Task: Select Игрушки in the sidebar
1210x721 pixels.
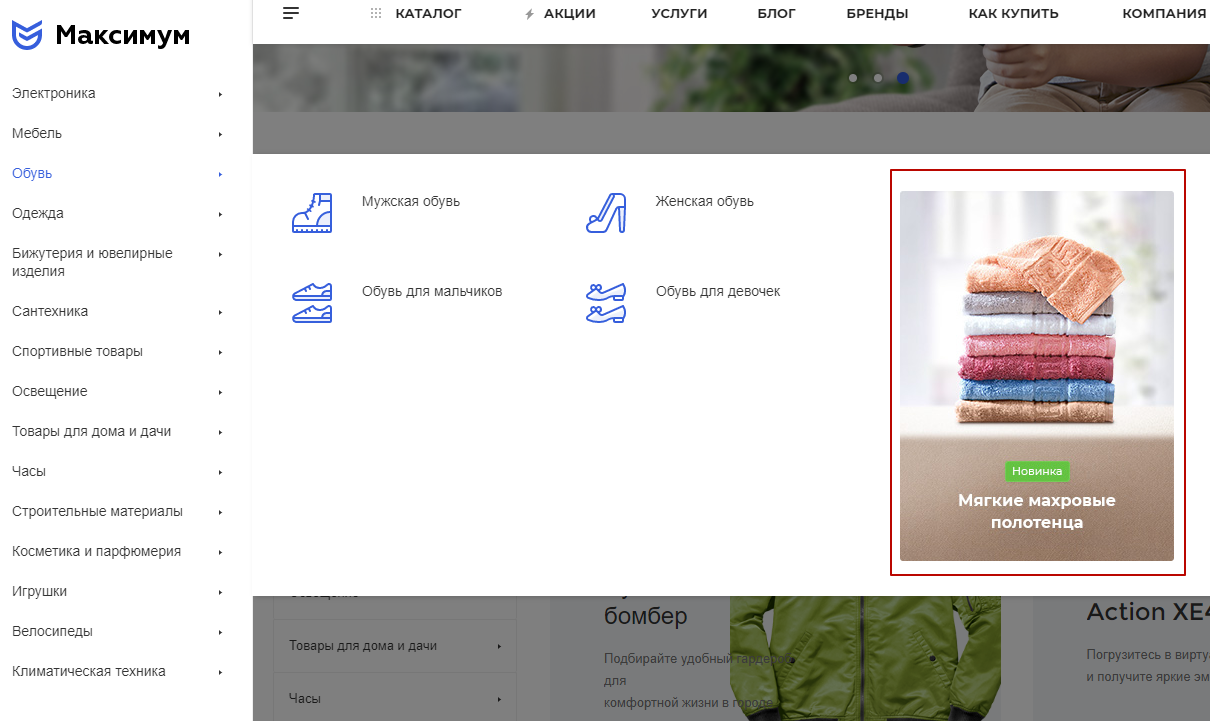Action: [x=40, y=591]
